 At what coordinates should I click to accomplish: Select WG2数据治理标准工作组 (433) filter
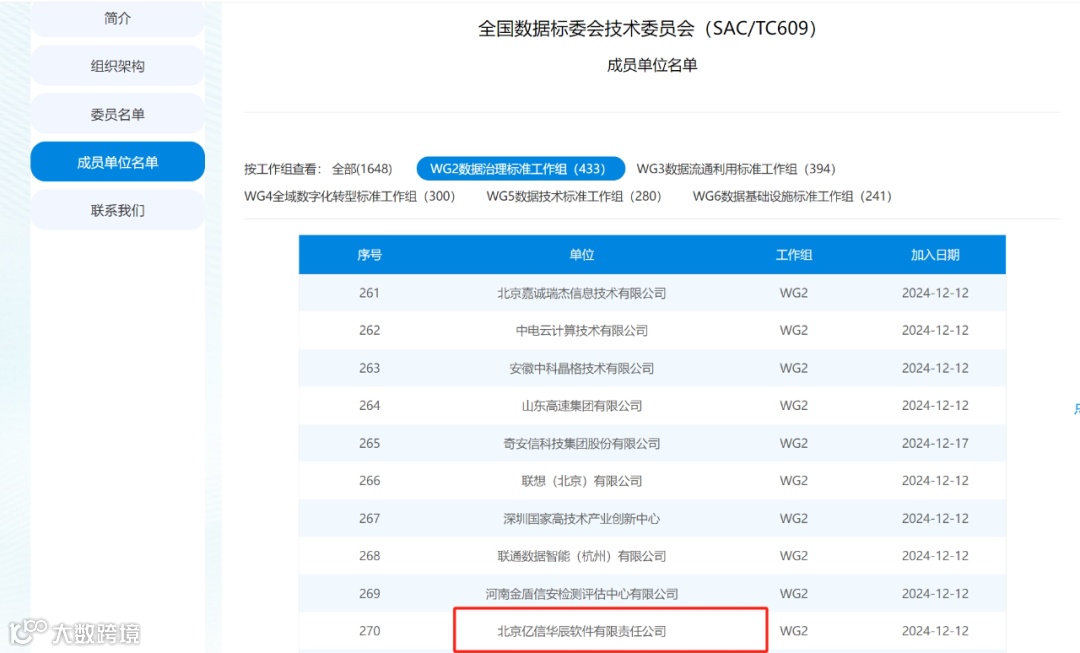tap(521, 169)
